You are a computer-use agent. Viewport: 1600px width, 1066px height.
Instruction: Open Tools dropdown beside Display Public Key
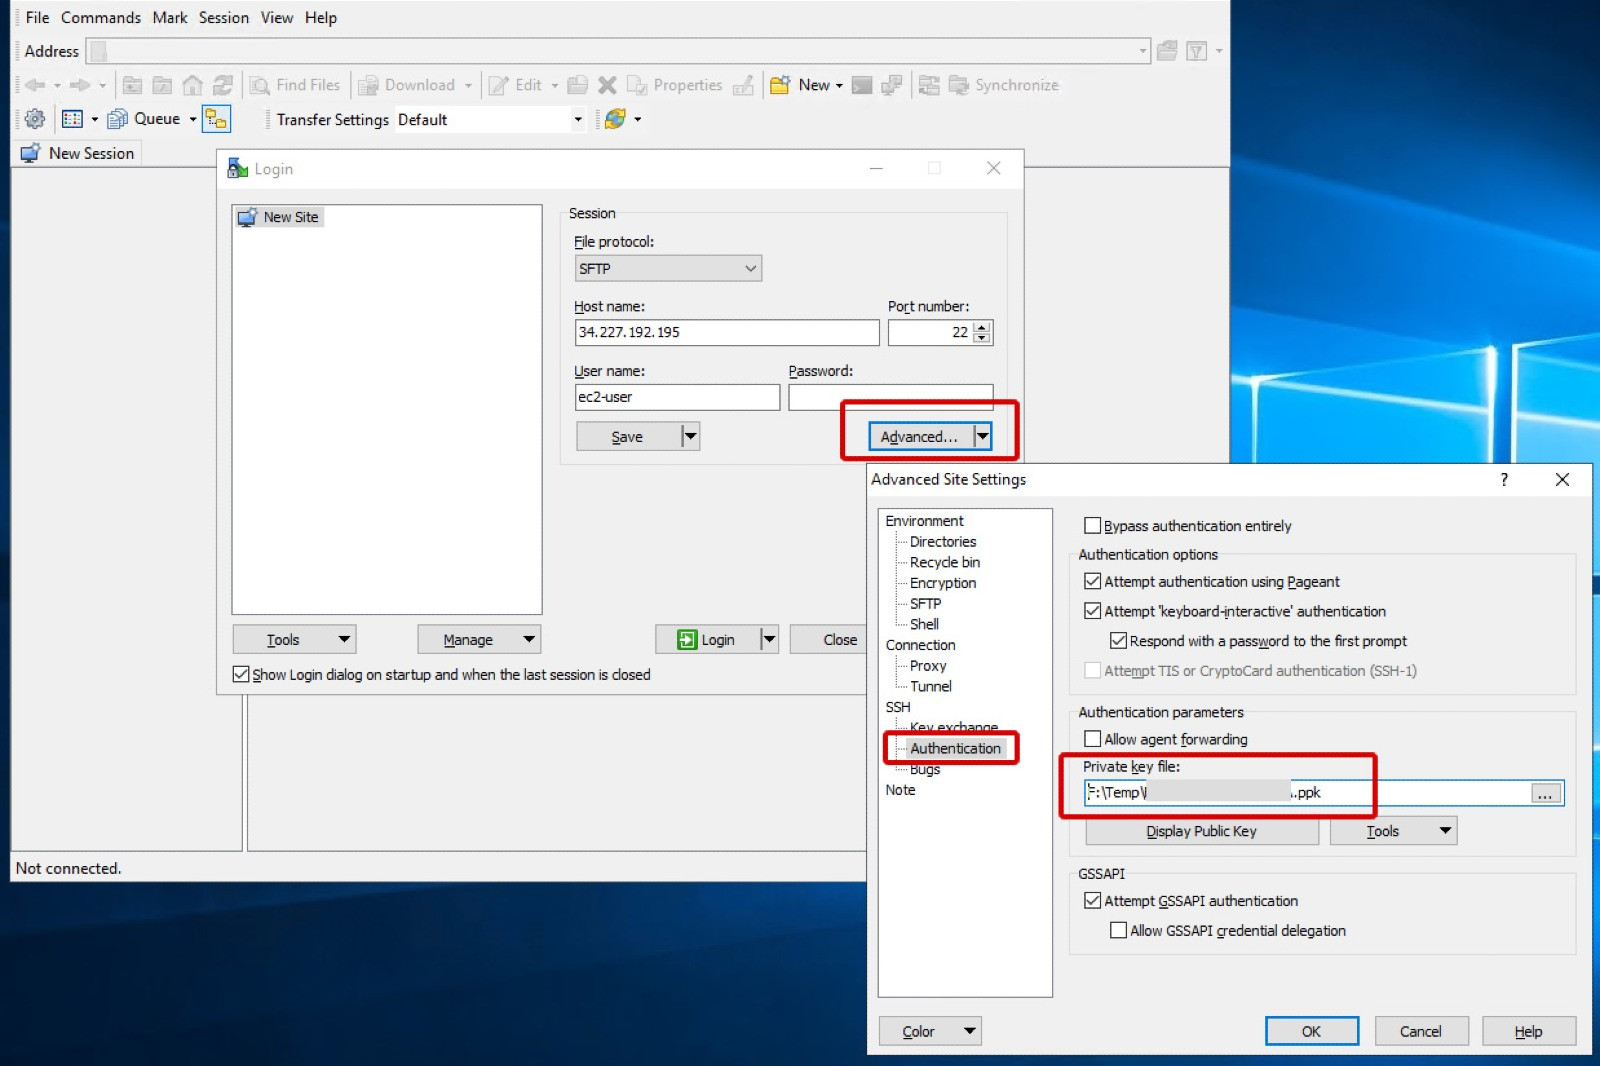(x=1393, y=831)
